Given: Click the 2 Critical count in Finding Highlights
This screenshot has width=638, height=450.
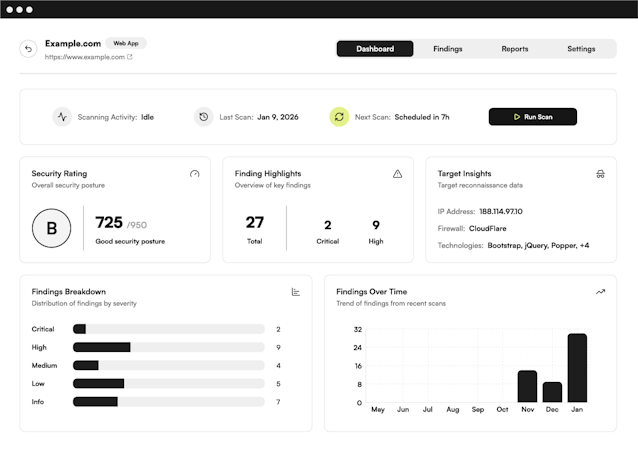Looking at the screenshot, I should (x=328, y=225).
